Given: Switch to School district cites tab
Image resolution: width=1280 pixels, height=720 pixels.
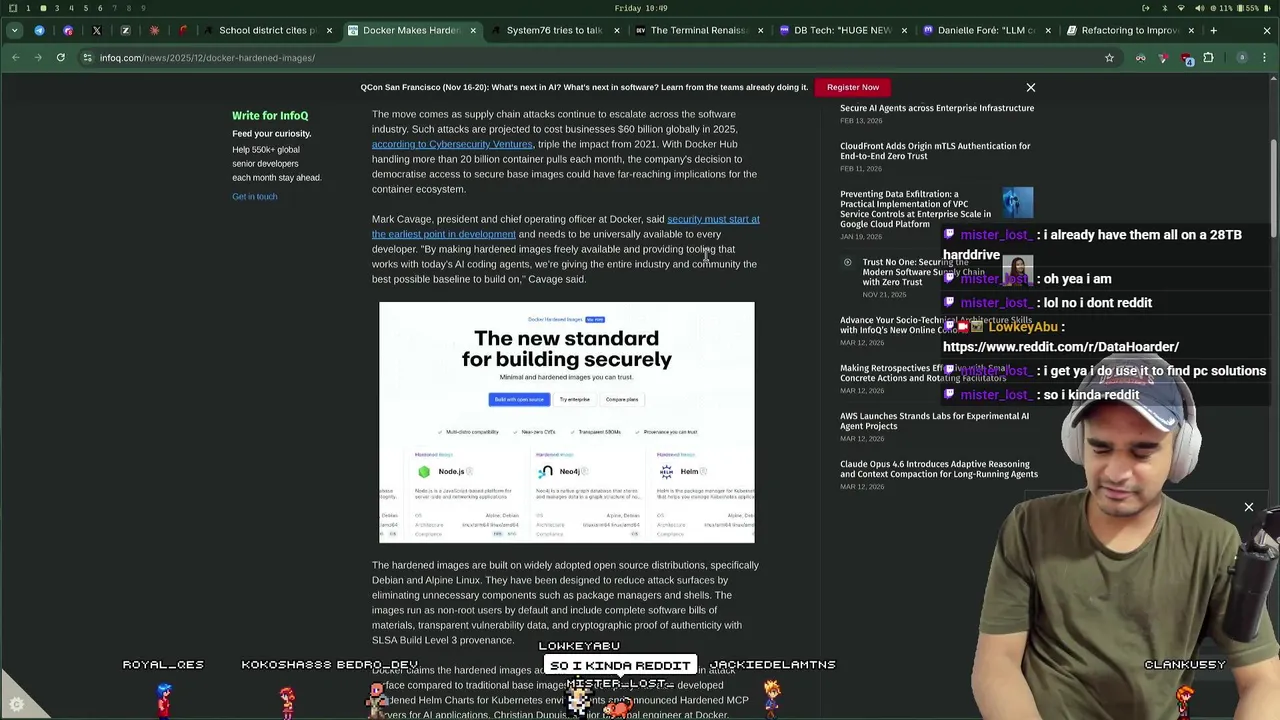Looking at the screenshot, I should tap(268, 30).
